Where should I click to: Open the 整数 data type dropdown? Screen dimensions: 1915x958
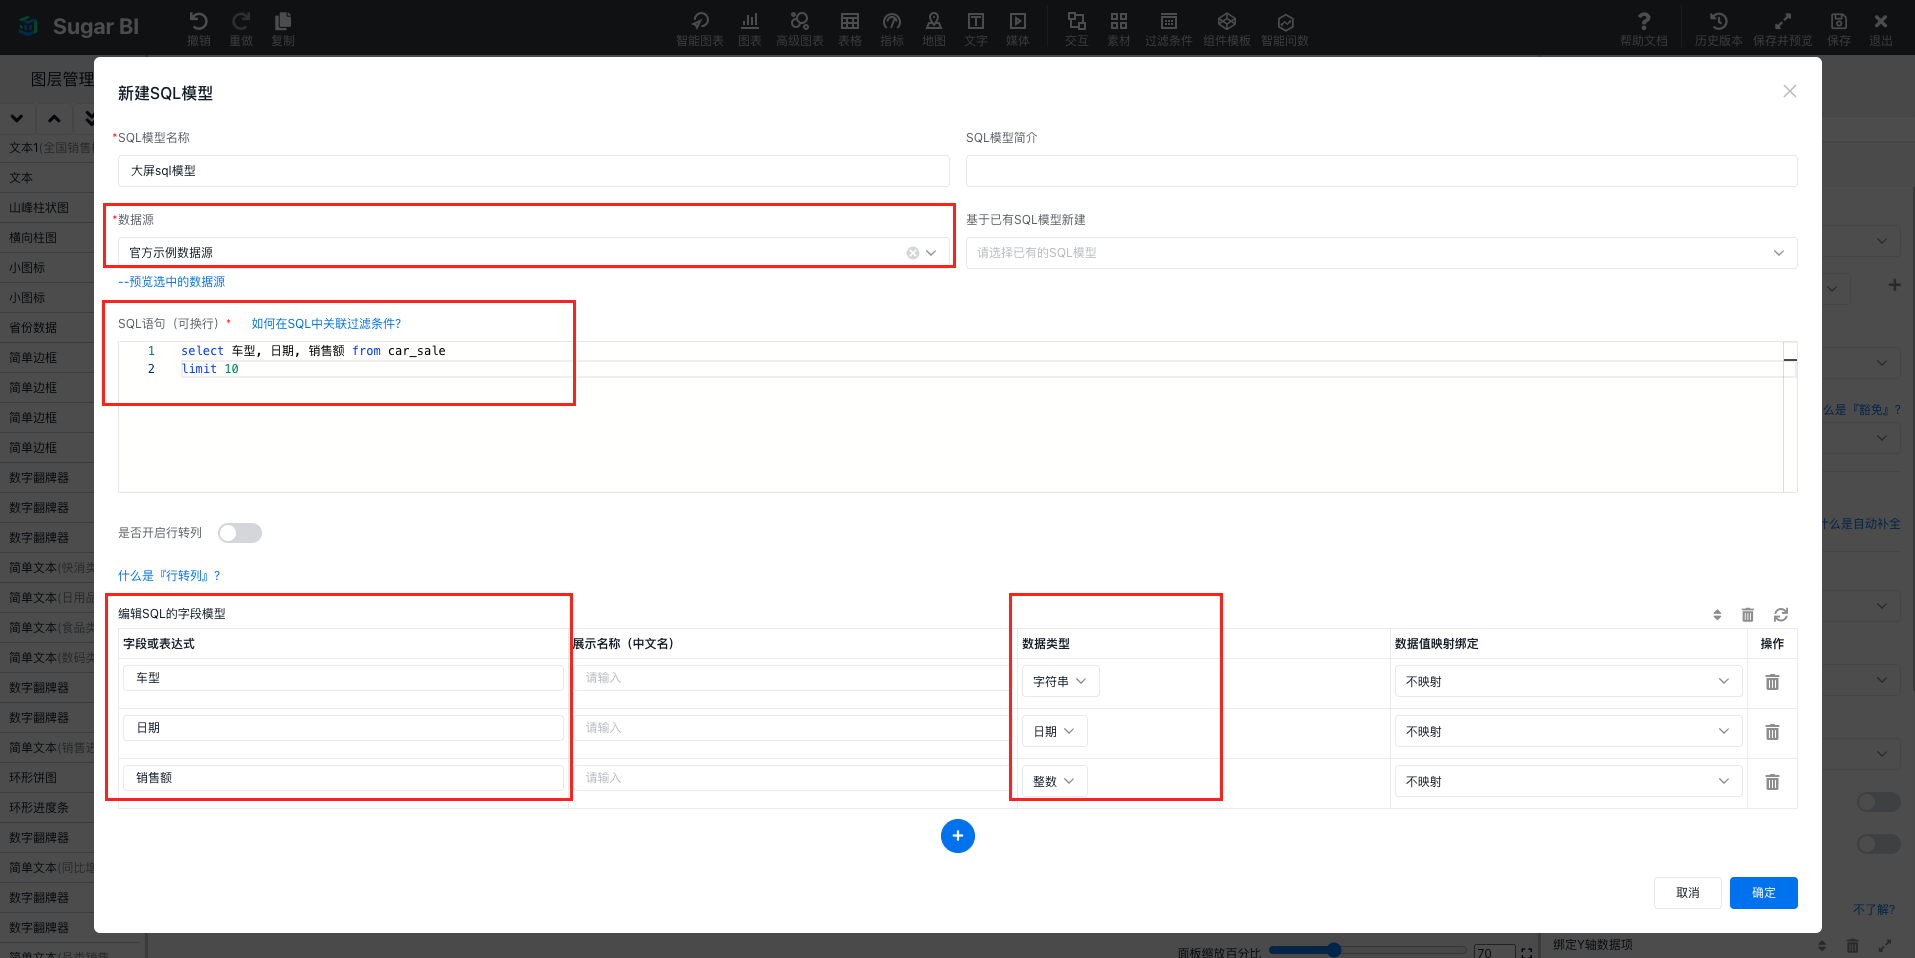1054,781
